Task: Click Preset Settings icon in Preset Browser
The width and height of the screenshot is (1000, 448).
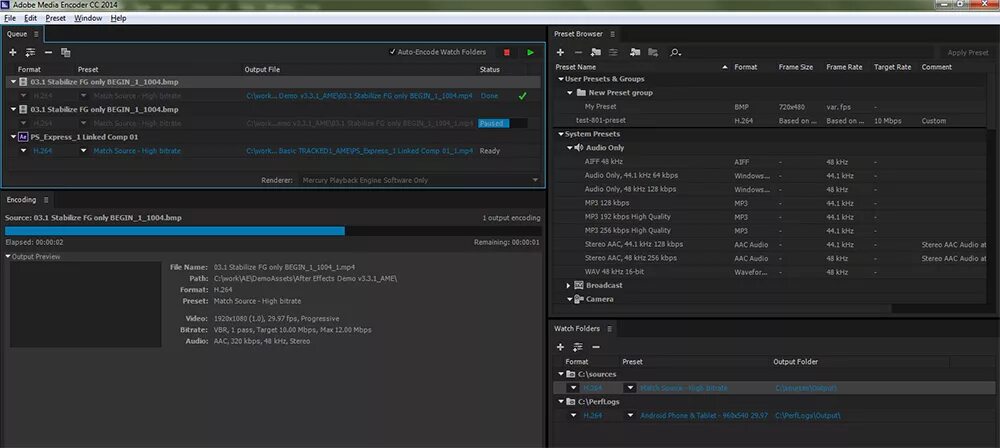Action: (x=614, y=52)
